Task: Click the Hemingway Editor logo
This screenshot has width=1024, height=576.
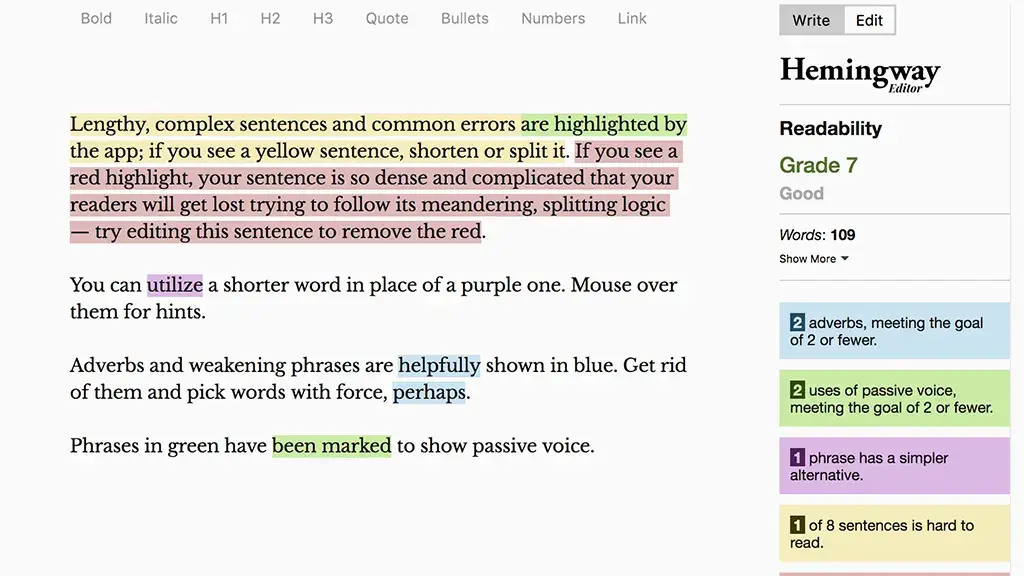Action: coord(859,72)
